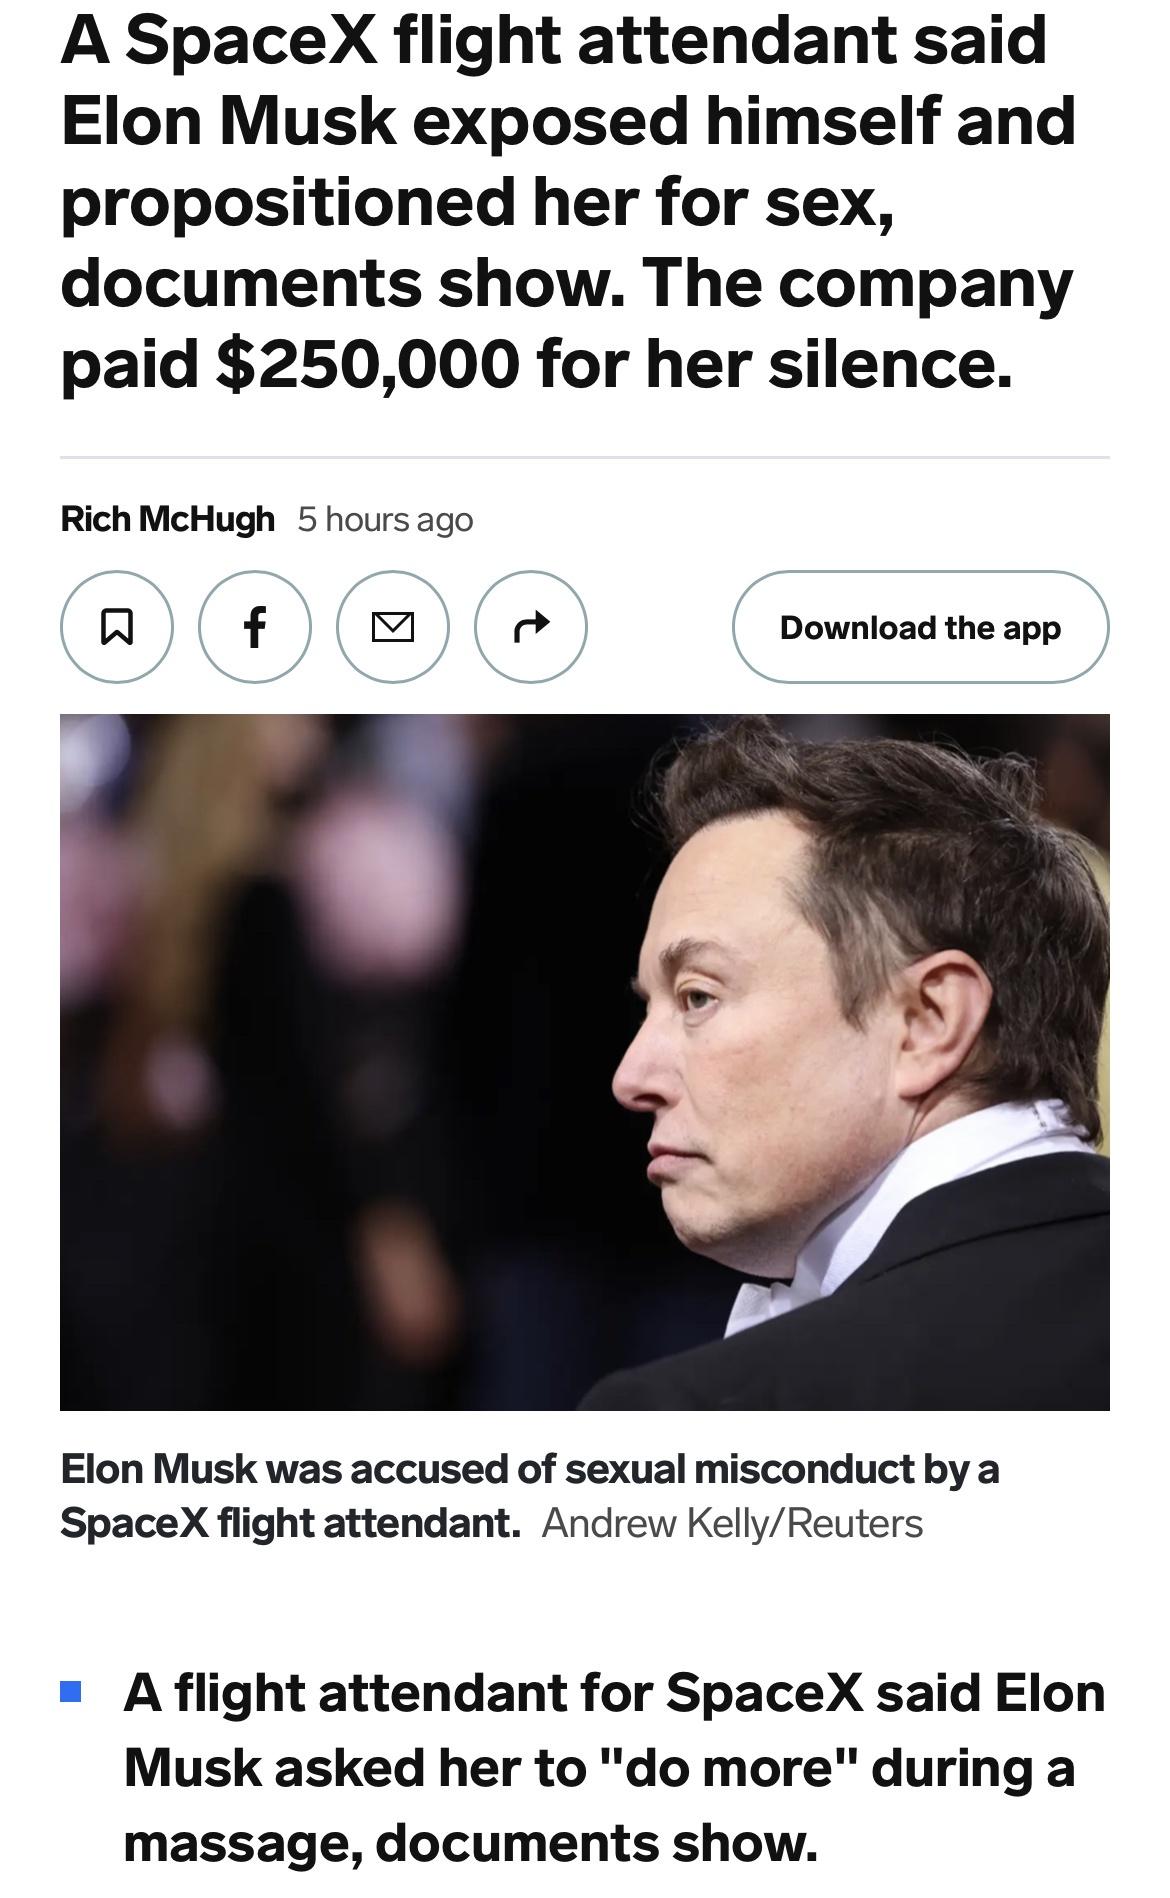Screen dimensions: 1170x1898
Task: Open author Rich McHugh's profile link
Action: point(167,519)
